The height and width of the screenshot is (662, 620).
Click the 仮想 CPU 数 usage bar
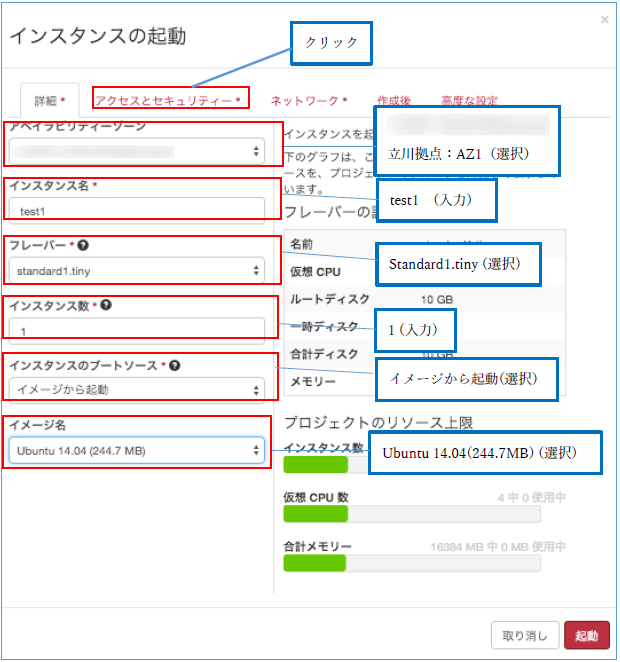pyautogui.click(x=412, y=514)
